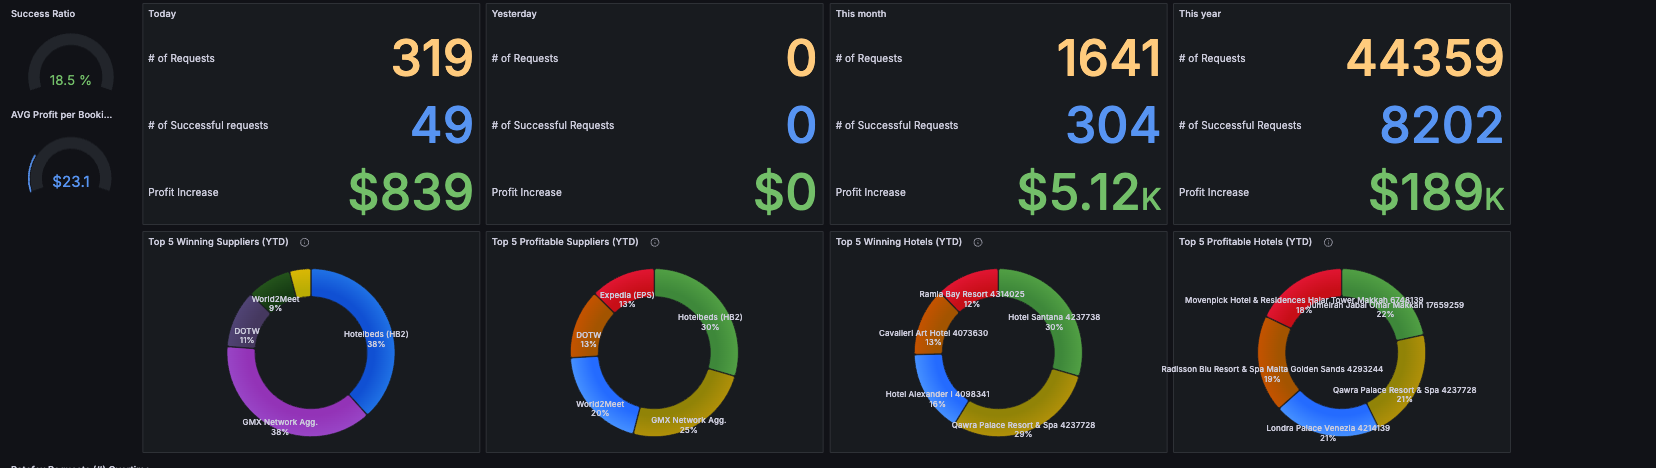The height and width of the screenshot is (468, 1656).
Task: Select Yesterday's $0 profit increase value
Action: (x=785, y=192)
